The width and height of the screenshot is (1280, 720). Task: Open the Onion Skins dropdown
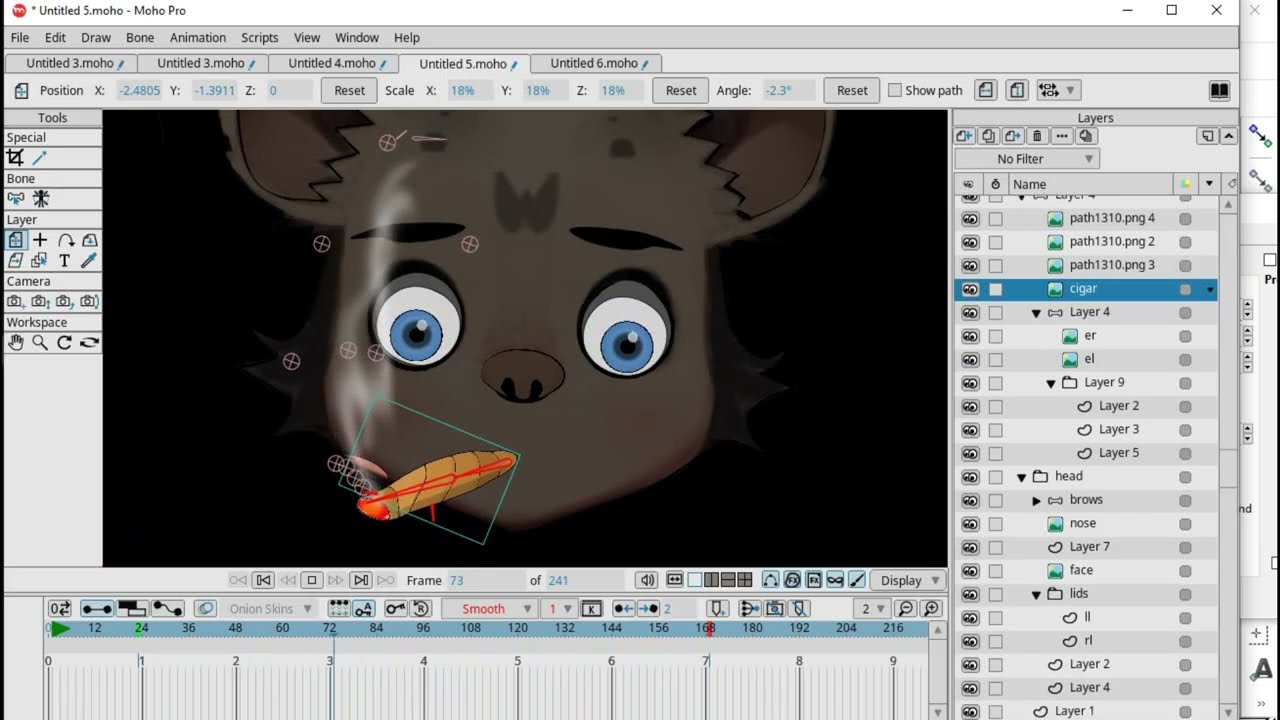(x=268, y=608)
